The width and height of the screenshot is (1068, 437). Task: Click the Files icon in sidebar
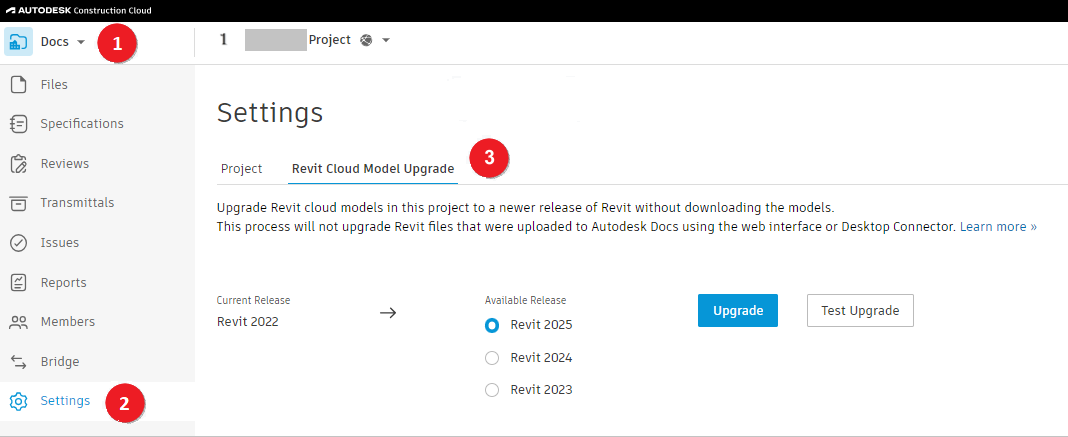pos(18,85)
